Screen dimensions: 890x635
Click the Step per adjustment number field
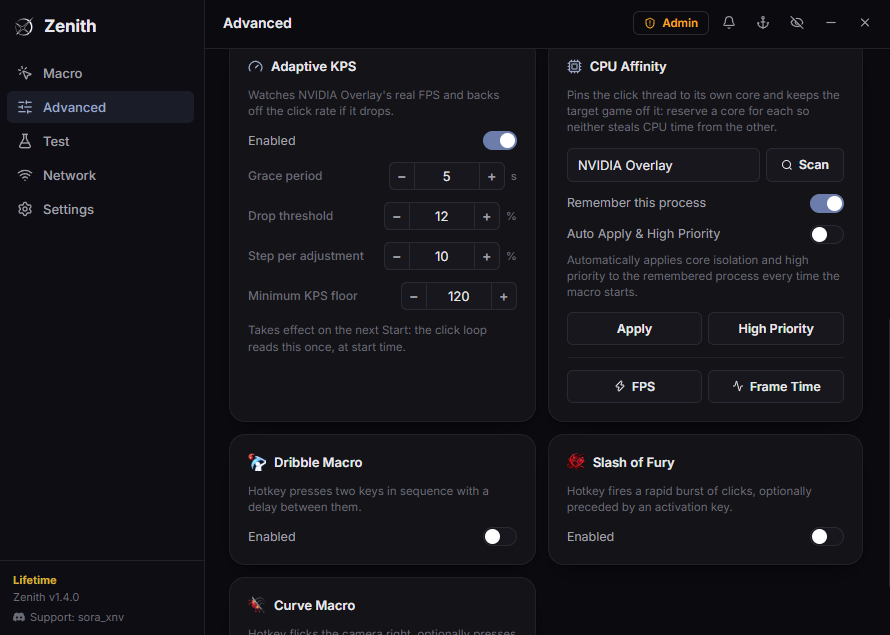click(442, 256)
